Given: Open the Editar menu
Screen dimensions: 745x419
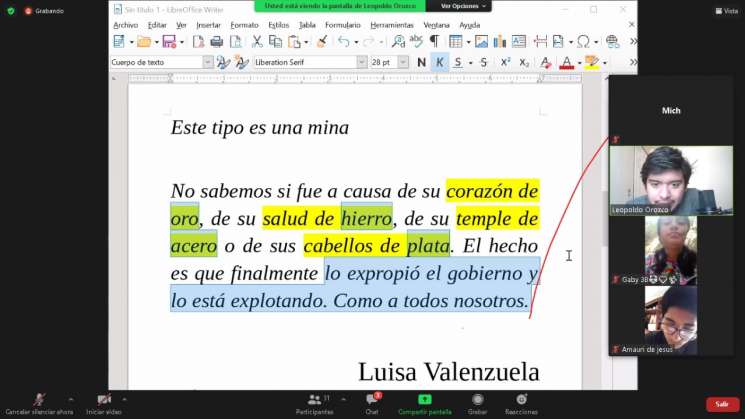Looking at the screenshot, I should click(157, 25).
